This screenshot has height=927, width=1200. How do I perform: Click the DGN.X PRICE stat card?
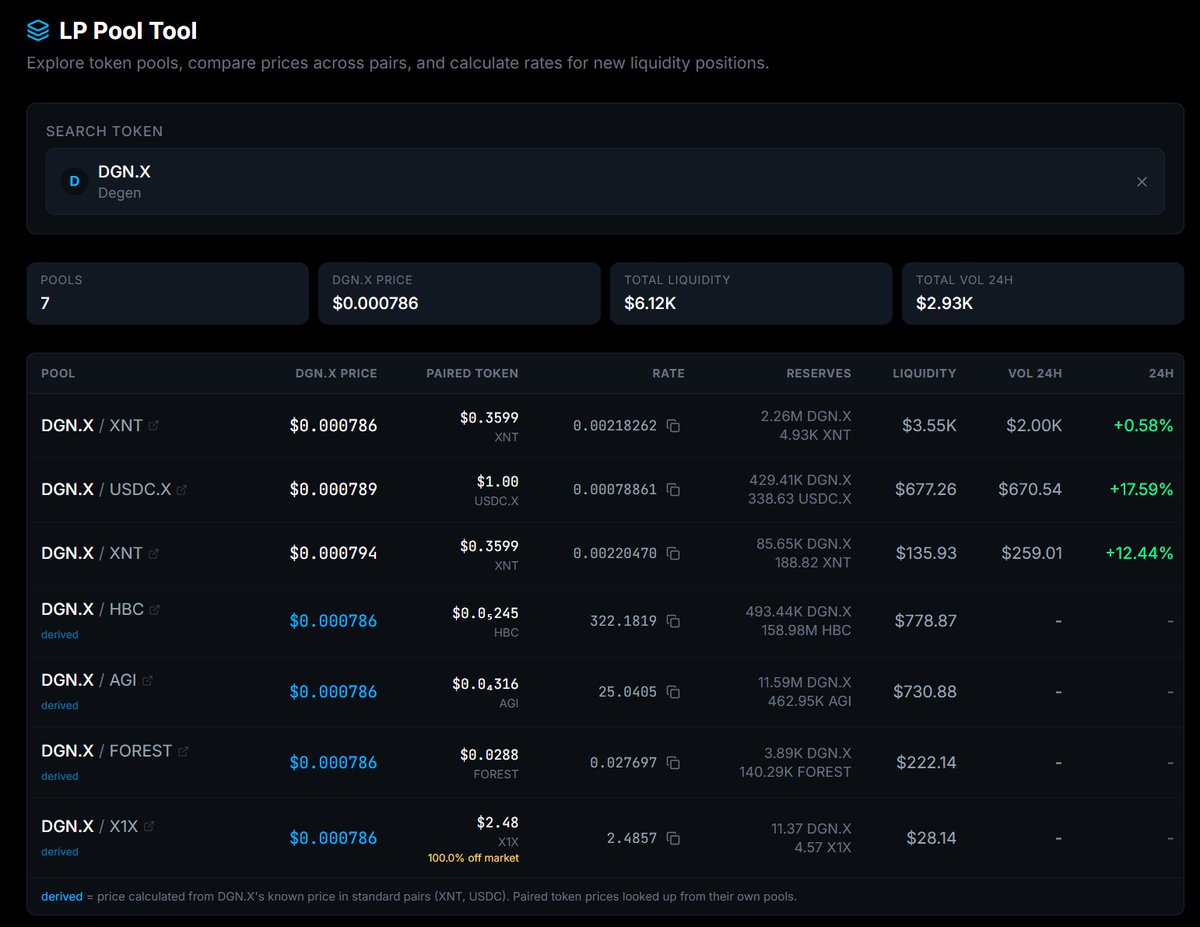click(x=459, y=293)
